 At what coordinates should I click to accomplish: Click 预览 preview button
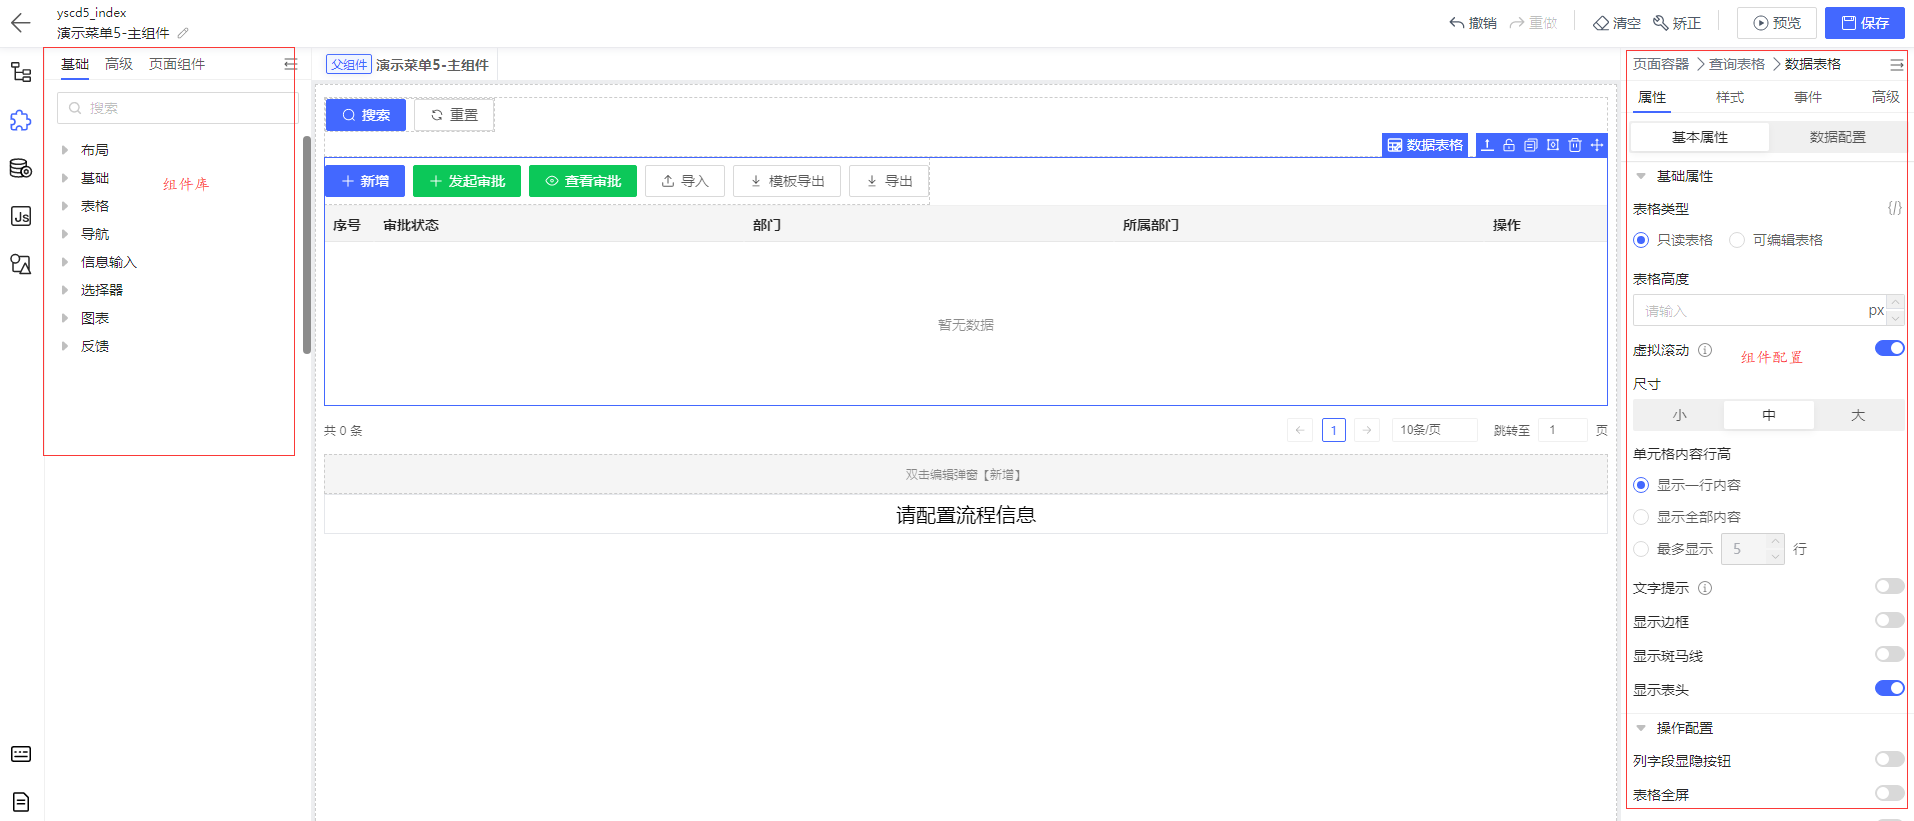tap(1777, 23)
